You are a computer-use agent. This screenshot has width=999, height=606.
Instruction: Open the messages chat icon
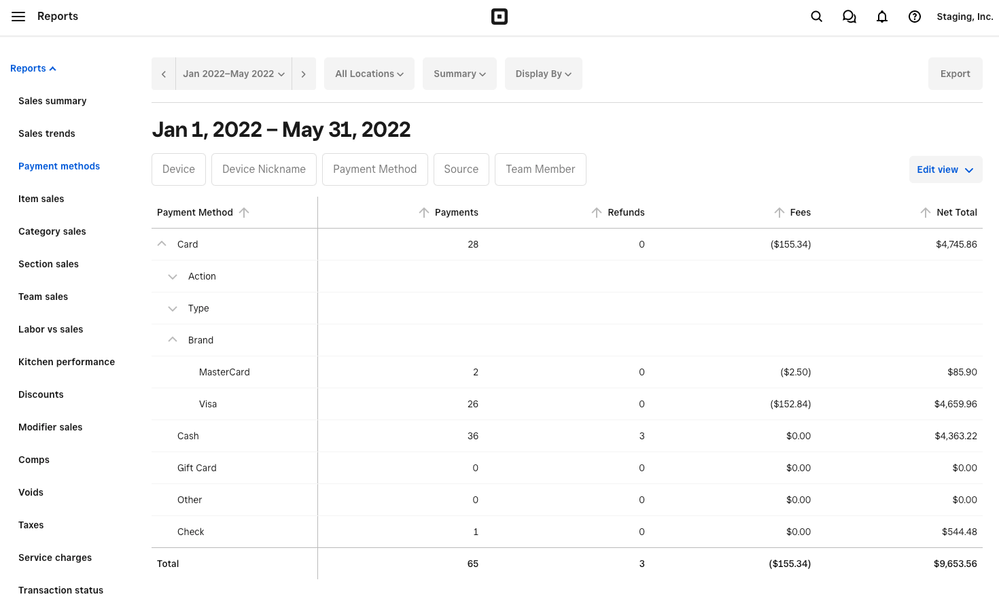click(x=849, y=16)
